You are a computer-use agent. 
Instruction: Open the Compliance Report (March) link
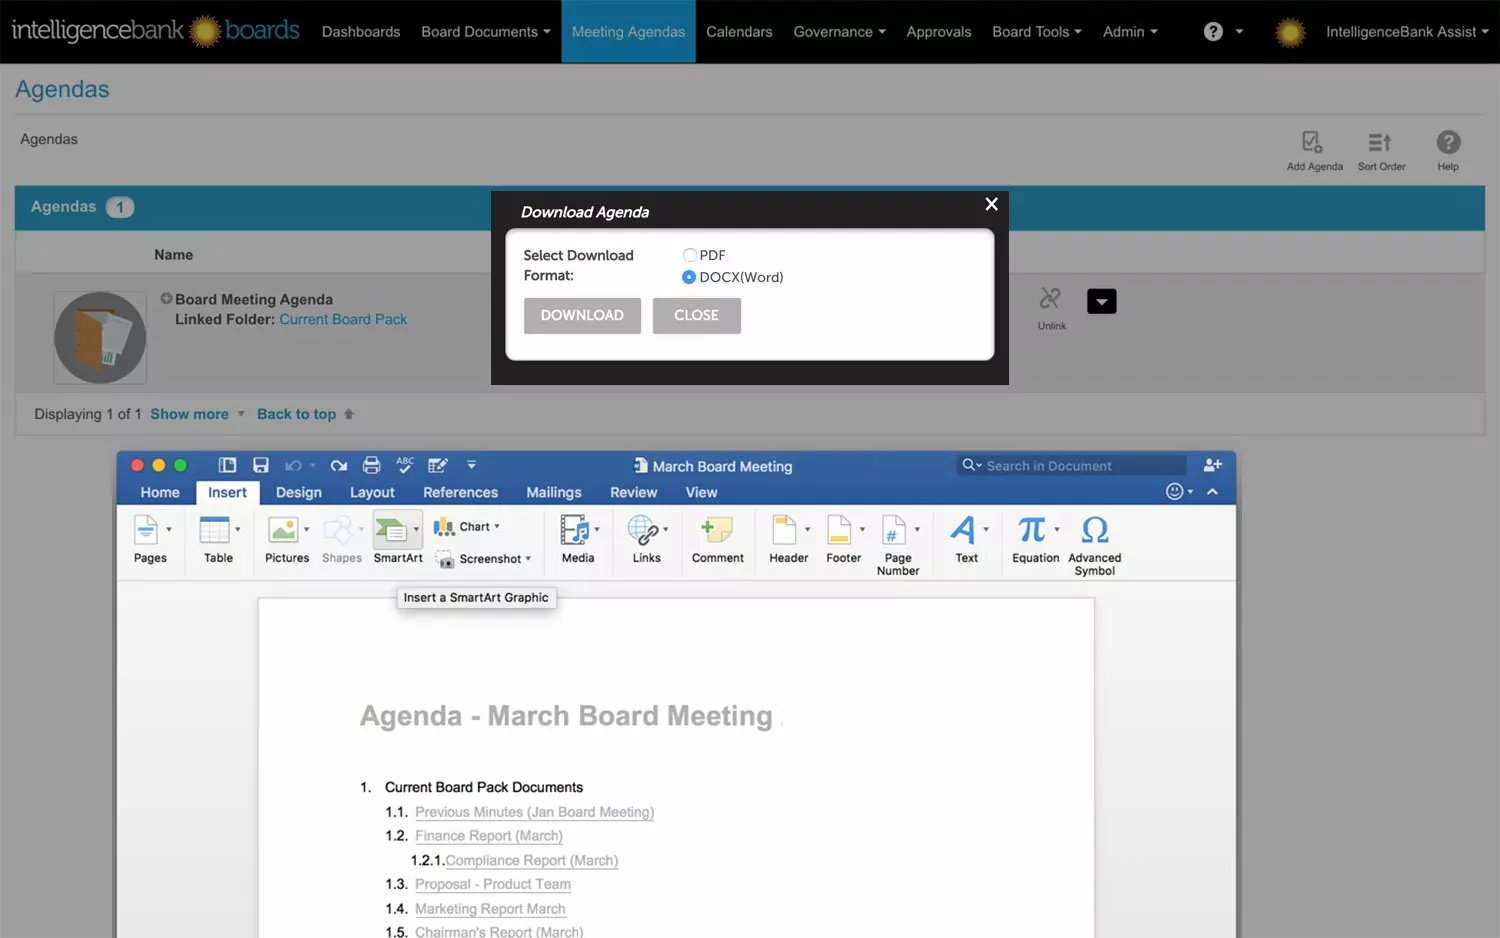point(532,860)
